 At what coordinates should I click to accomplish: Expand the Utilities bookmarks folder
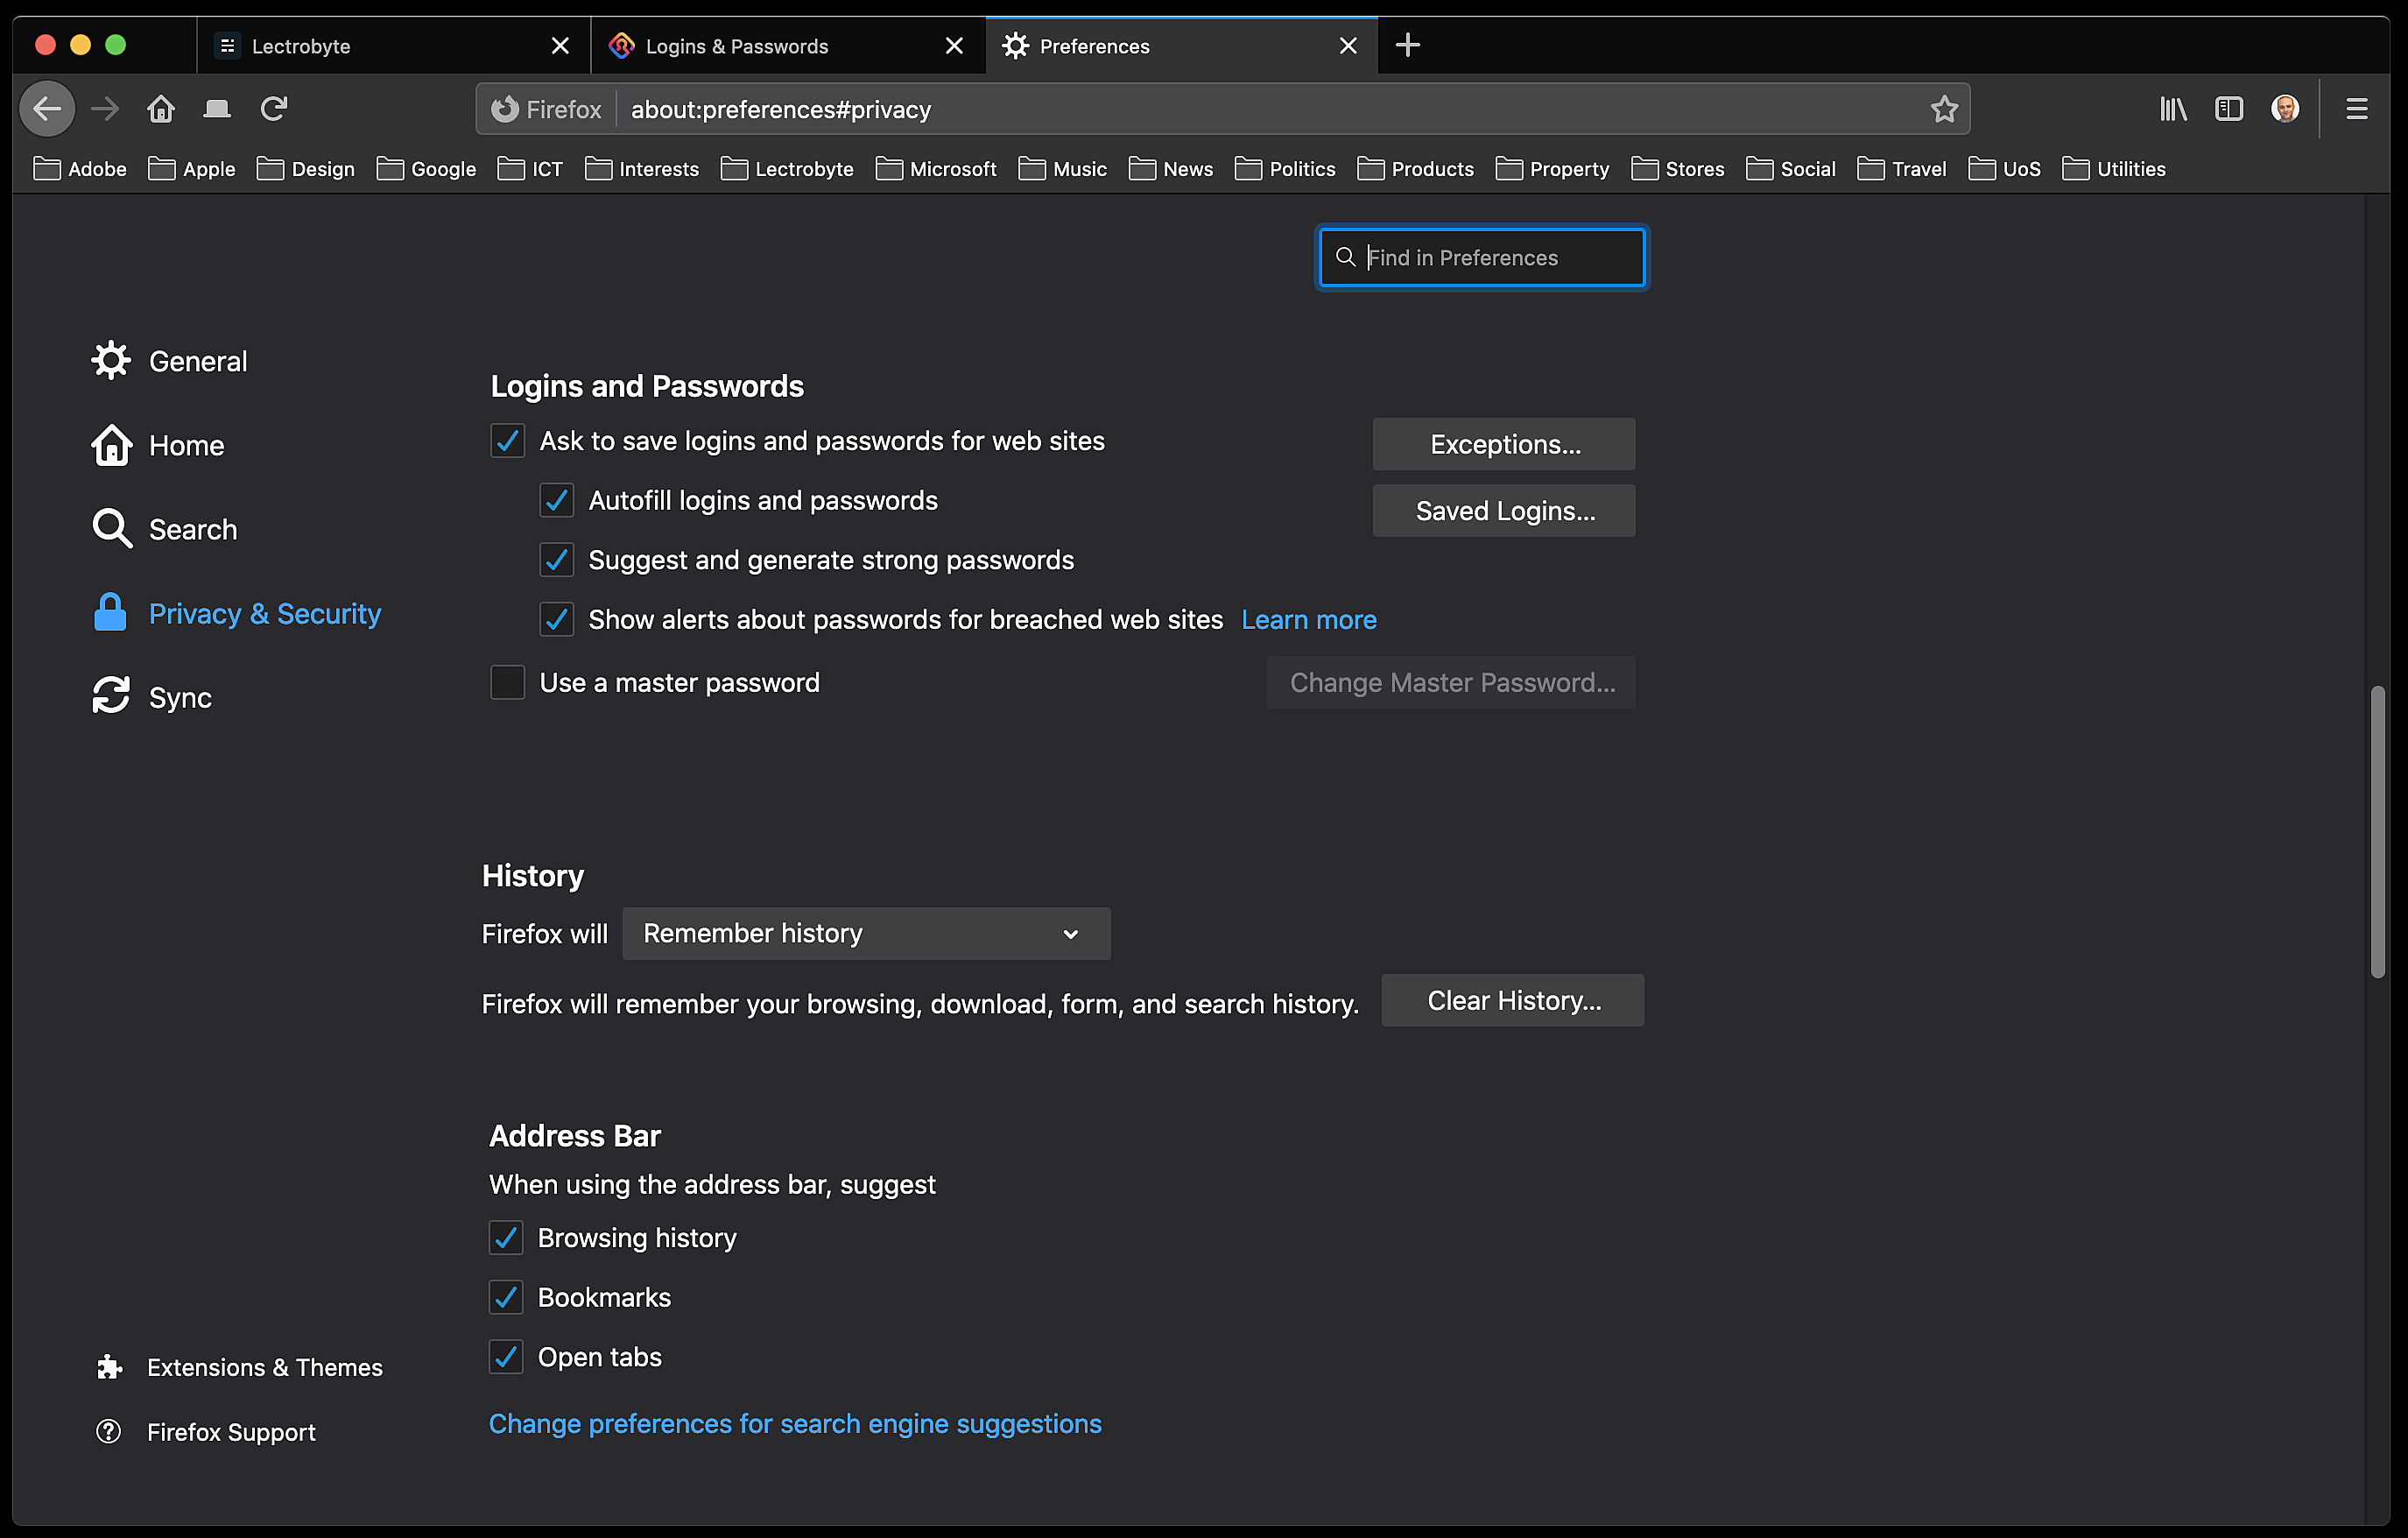[2114, 169]
